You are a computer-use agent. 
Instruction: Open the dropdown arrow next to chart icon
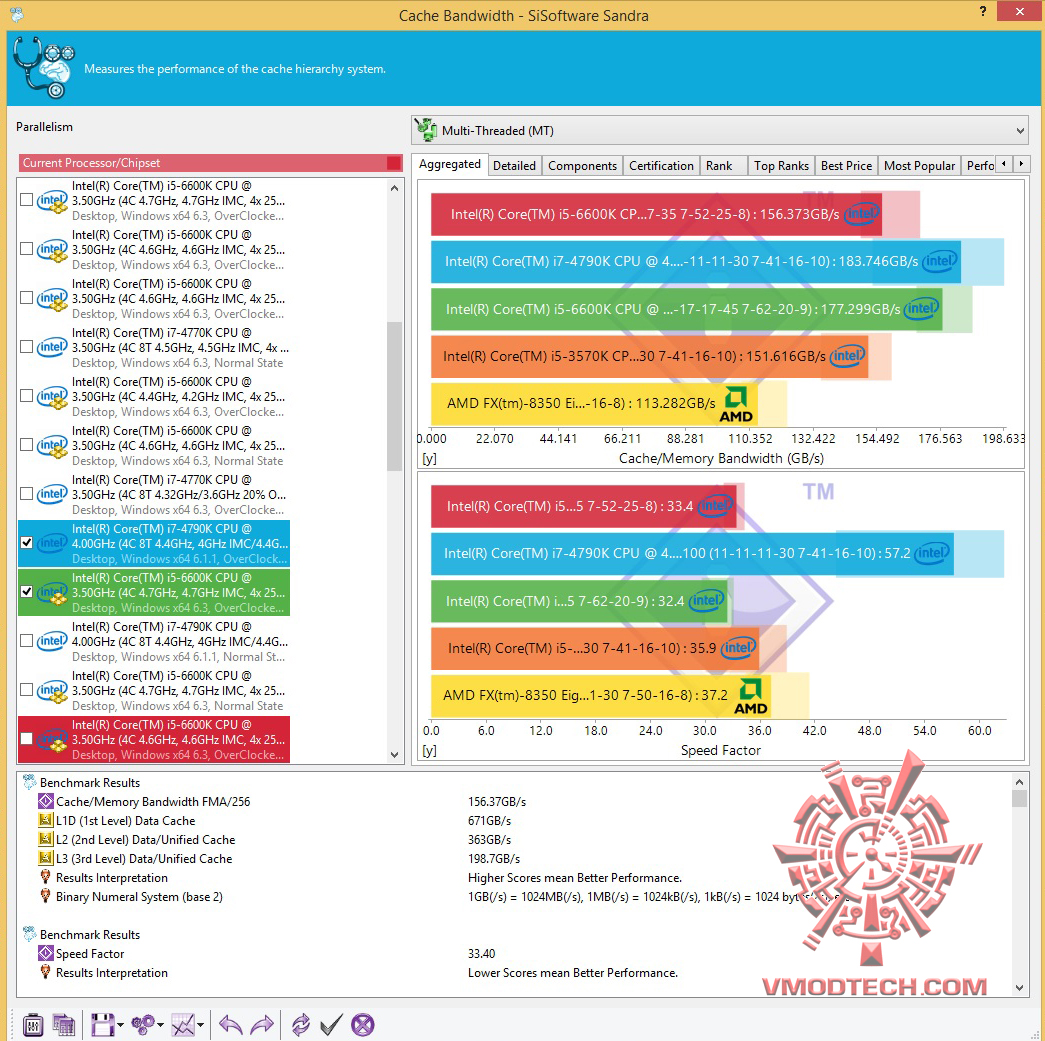pyautogui.click(x=201, y=1026)
